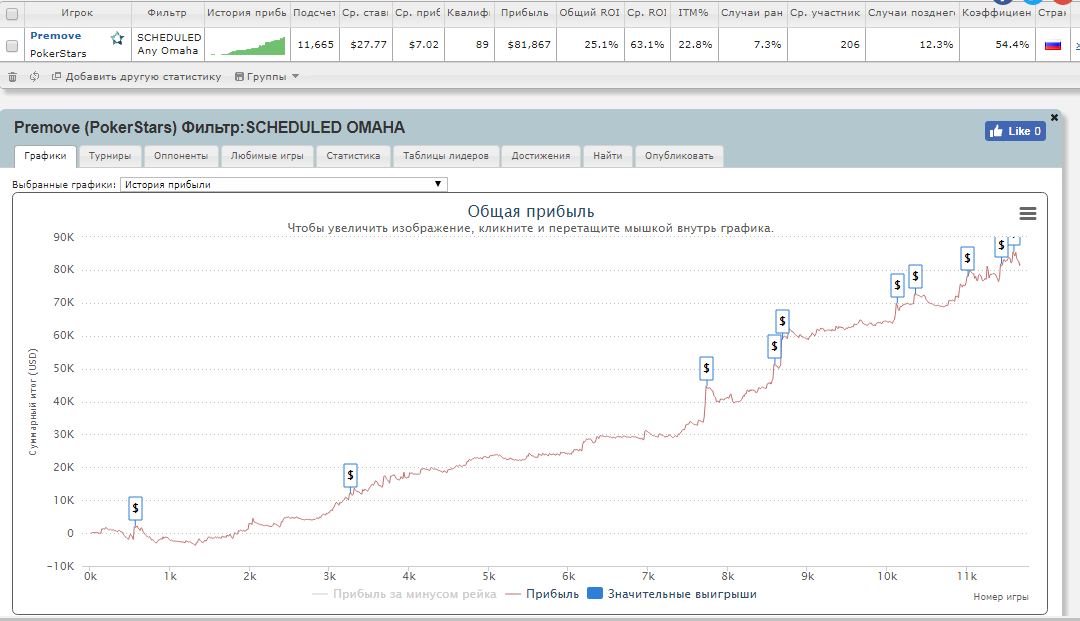Select the big win marker near game 11.4k

(x=1001, y=246)
